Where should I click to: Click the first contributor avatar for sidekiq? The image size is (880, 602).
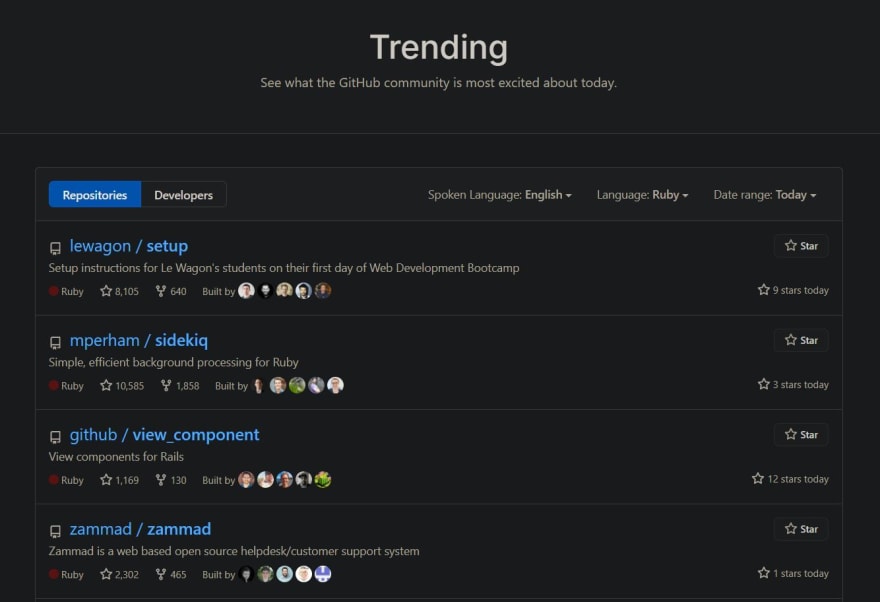click(x=259, y=385)
